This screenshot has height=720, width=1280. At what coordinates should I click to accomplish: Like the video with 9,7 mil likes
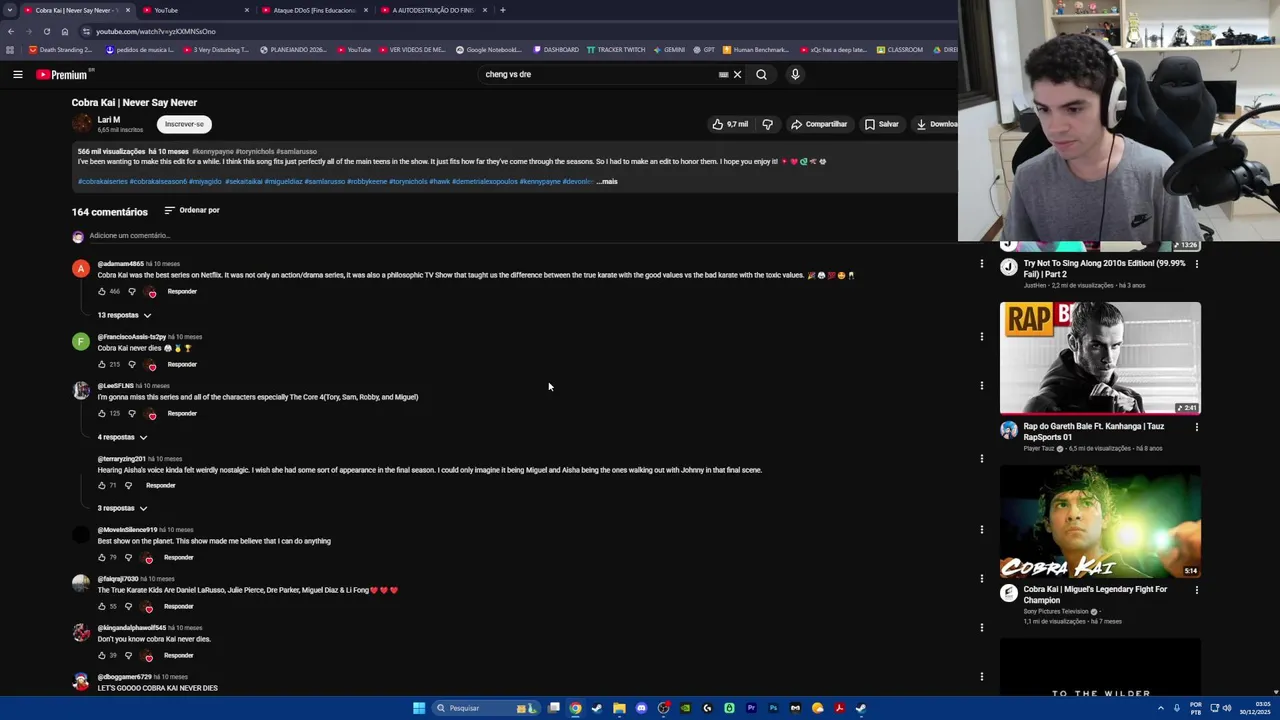point(729,124)
